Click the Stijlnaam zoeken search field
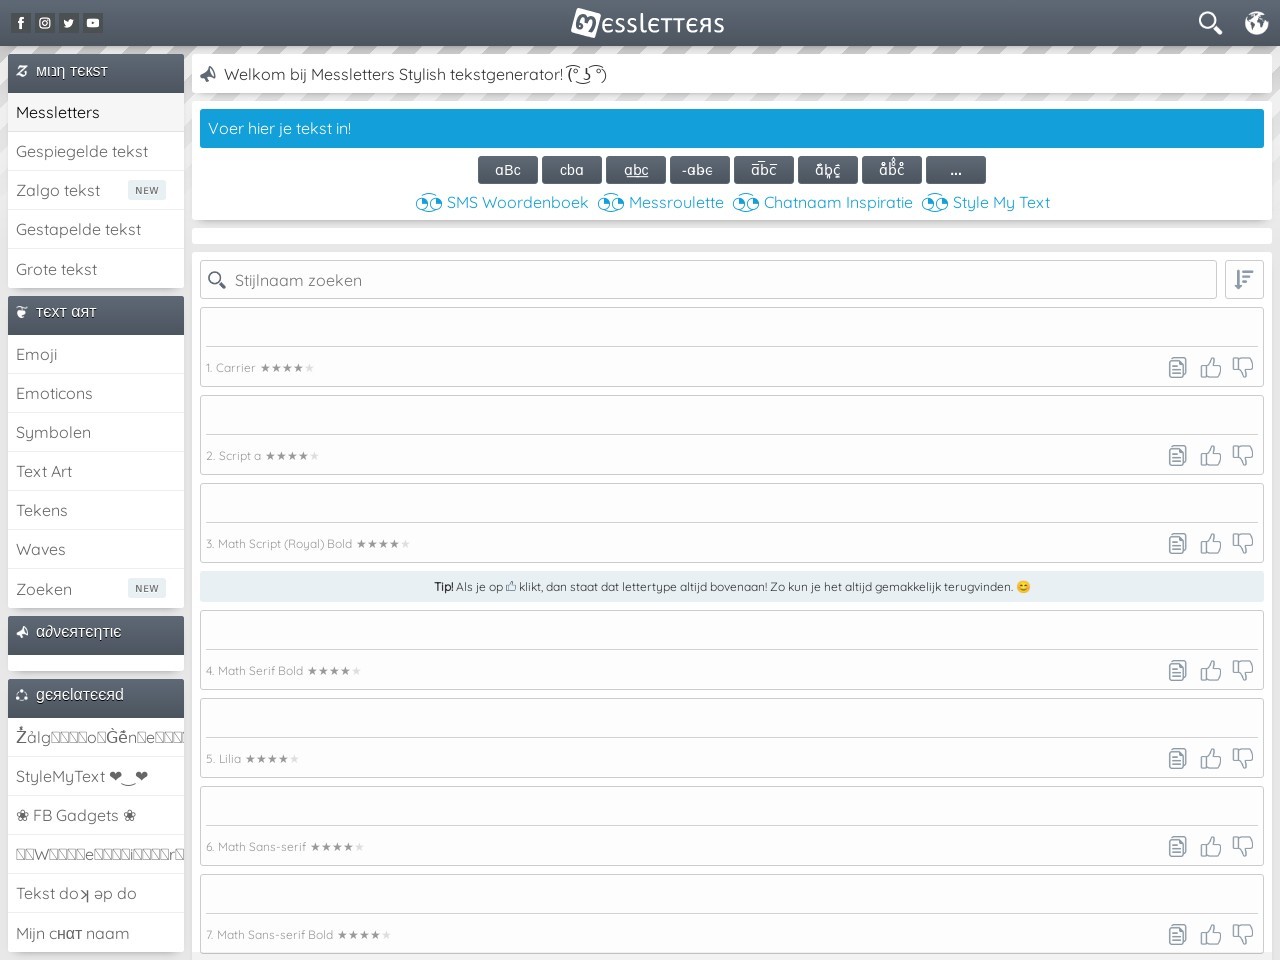Viewport: 1280px width, 960px height. (708, 280)
